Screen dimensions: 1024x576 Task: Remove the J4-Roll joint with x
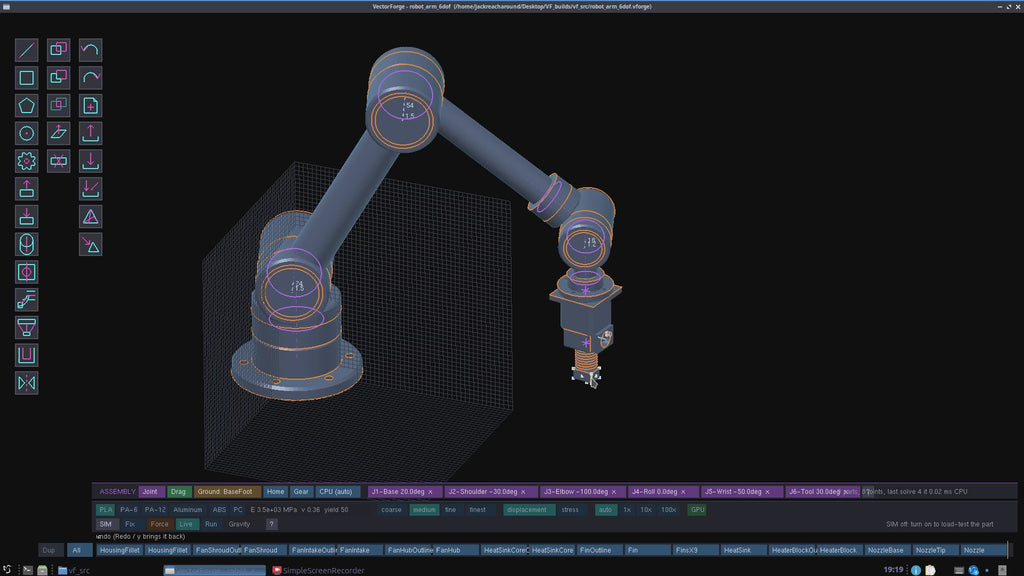pos(684,492)
